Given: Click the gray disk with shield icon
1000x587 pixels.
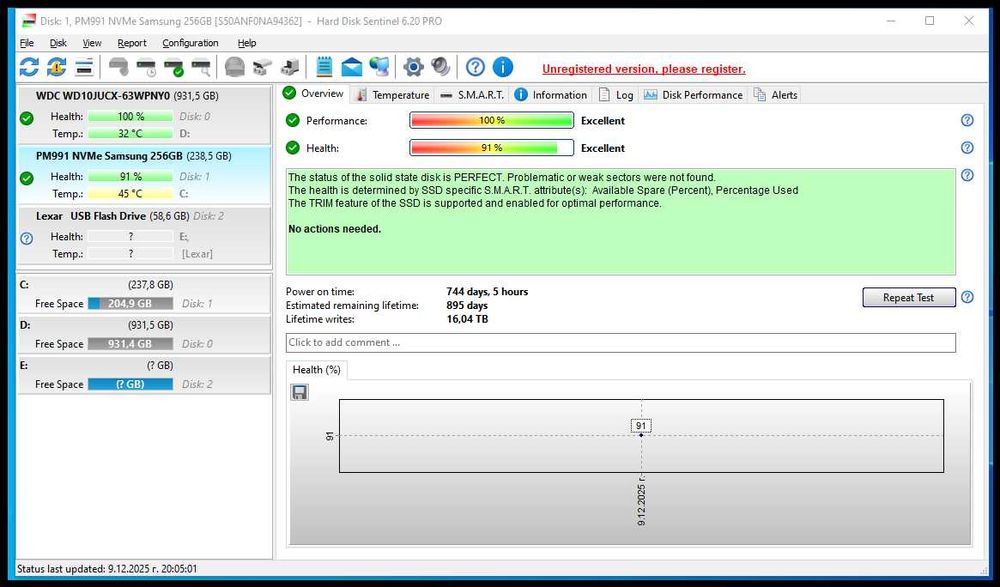Looking at the screenshot, I should (119, 67).
